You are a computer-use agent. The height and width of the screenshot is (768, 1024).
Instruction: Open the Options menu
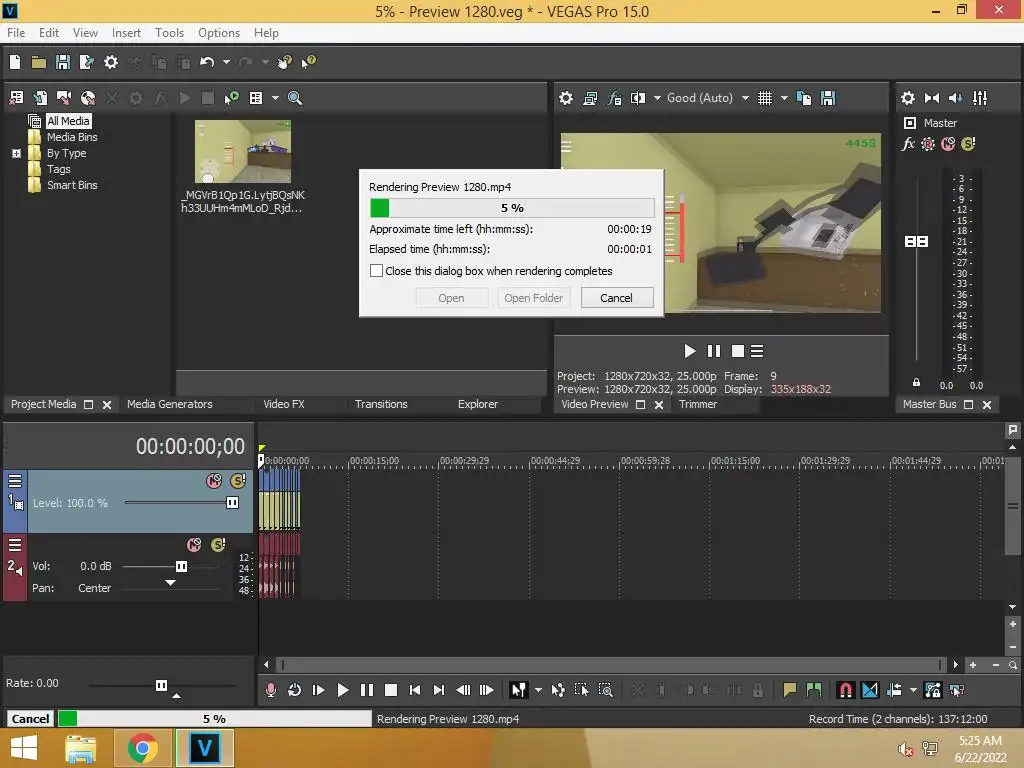click(219, 33)
